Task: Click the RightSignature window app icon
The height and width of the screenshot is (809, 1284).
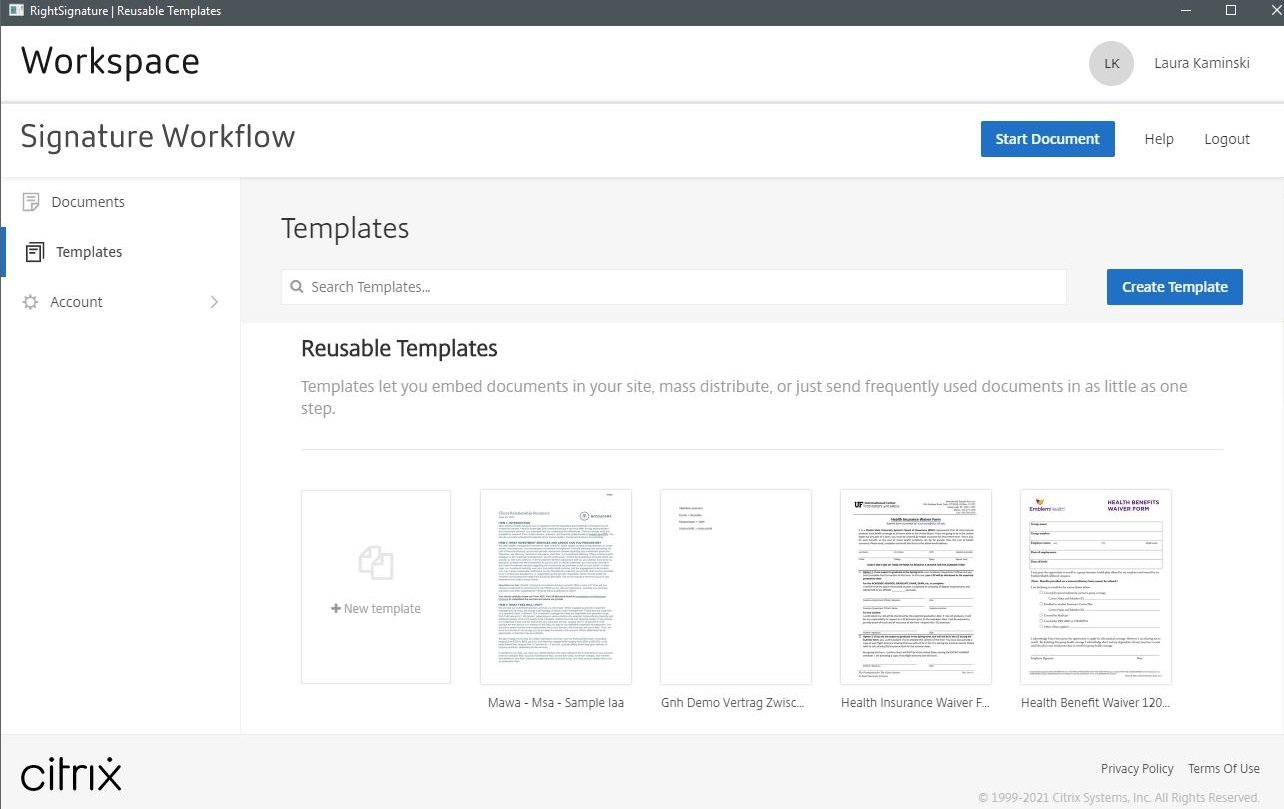Action: 16,11
